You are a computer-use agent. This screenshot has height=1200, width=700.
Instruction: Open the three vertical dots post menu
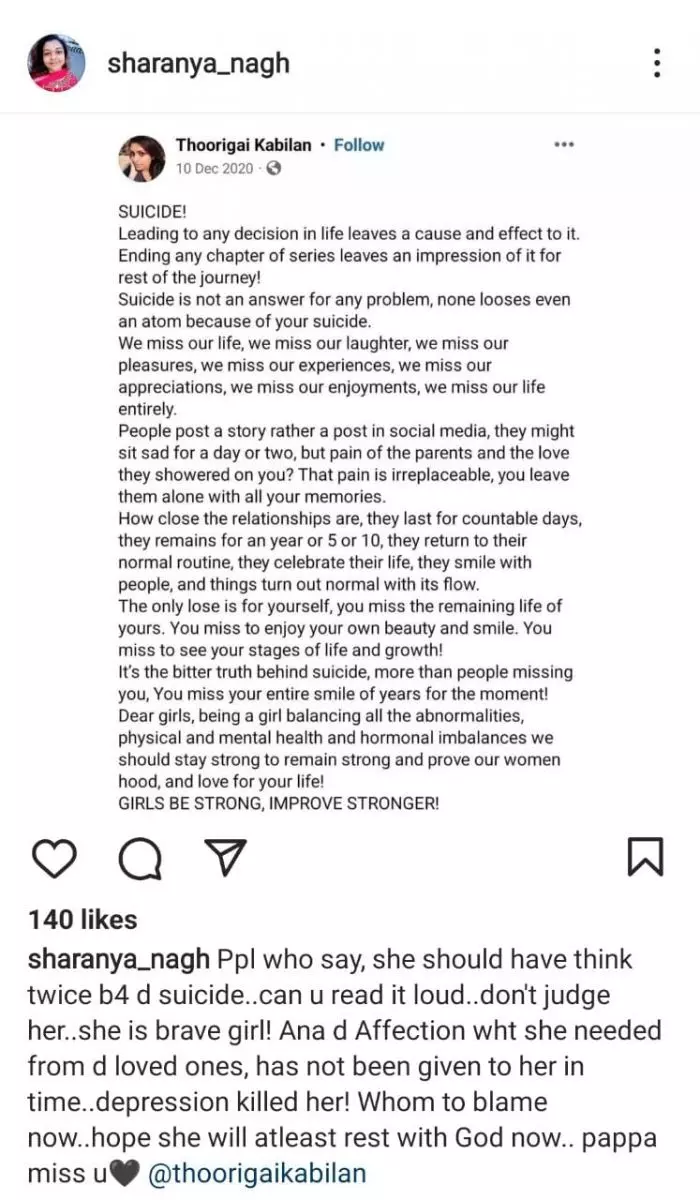click(x=656, y=63)
